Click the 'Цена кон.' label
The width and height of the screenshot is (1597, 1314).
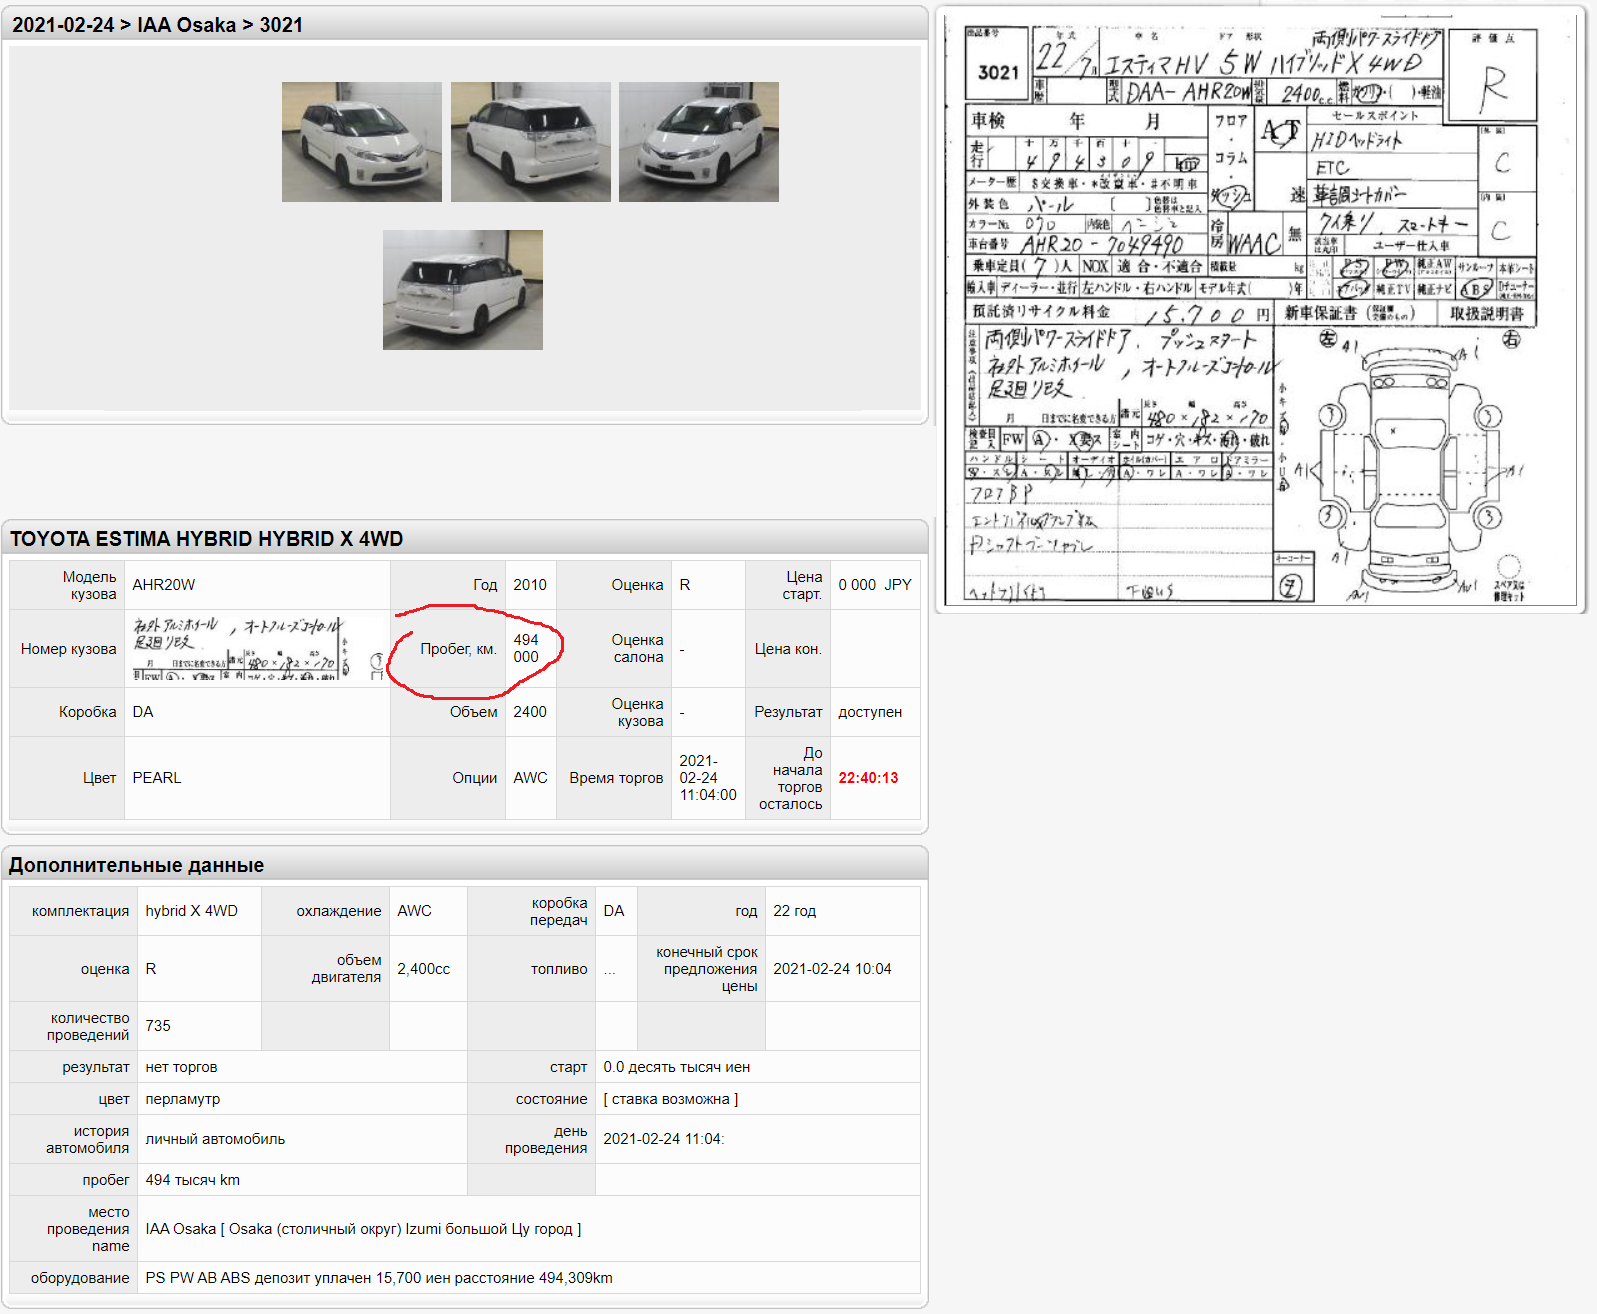point(788,649)
